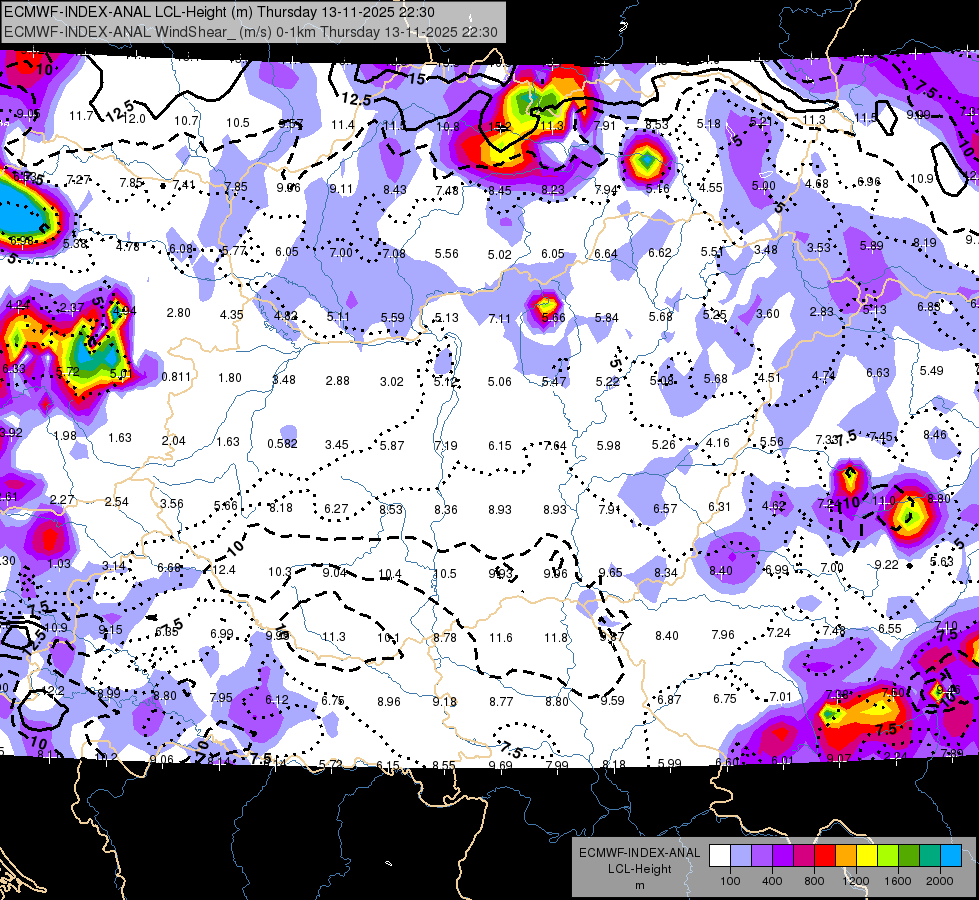Click the wind shear value "2.80"
Screen dimensions: 979x900
tap(178, 312)
